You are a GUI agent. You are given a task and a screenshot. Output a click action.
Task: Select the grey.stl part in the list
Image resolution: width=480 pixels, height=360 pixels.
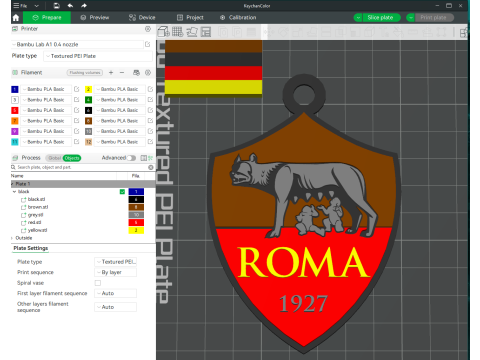pos(35,215)
